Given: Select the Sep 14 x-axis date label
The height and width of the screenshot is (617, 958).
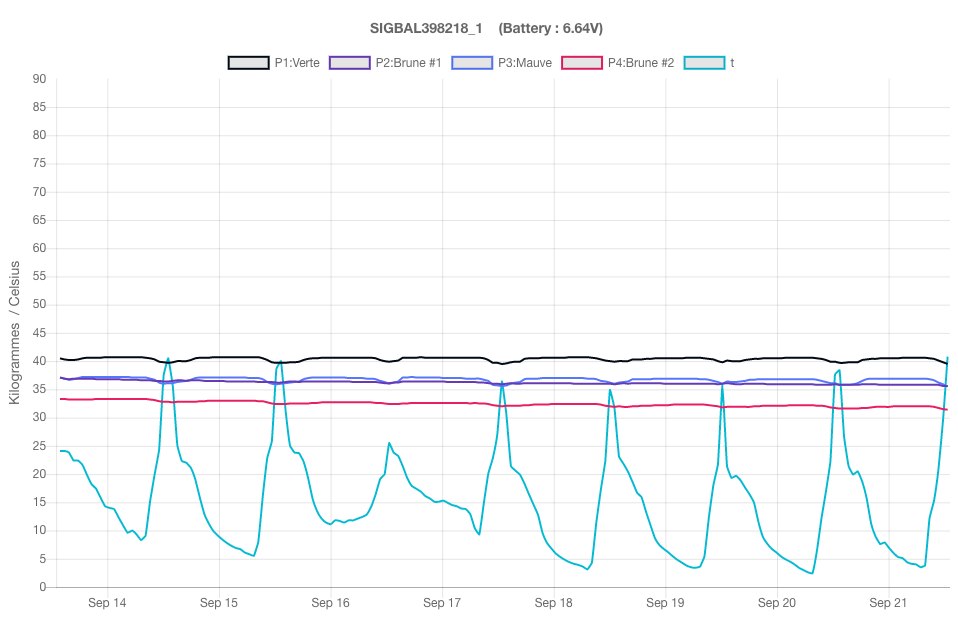Looking at the screenshot, I should point(107,603).
